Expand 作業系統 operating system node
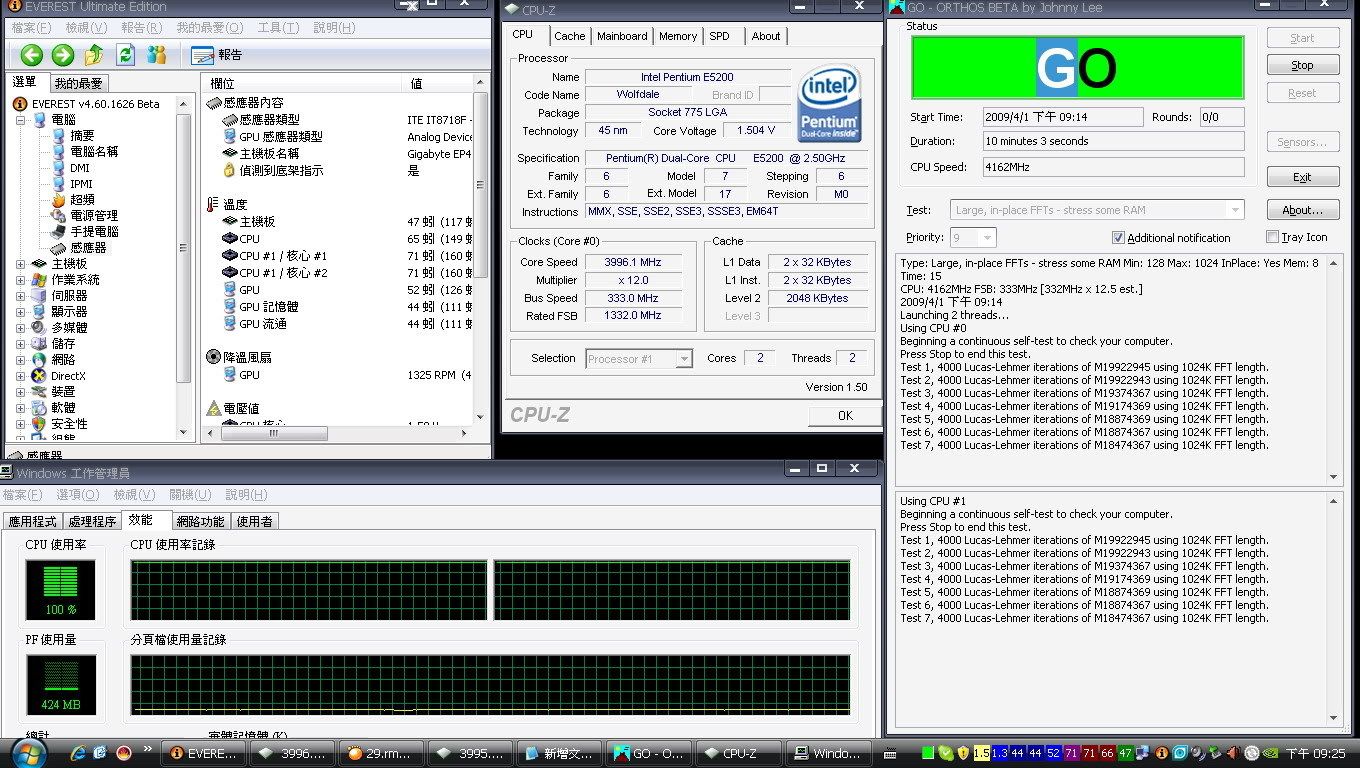 click(21, 280)
